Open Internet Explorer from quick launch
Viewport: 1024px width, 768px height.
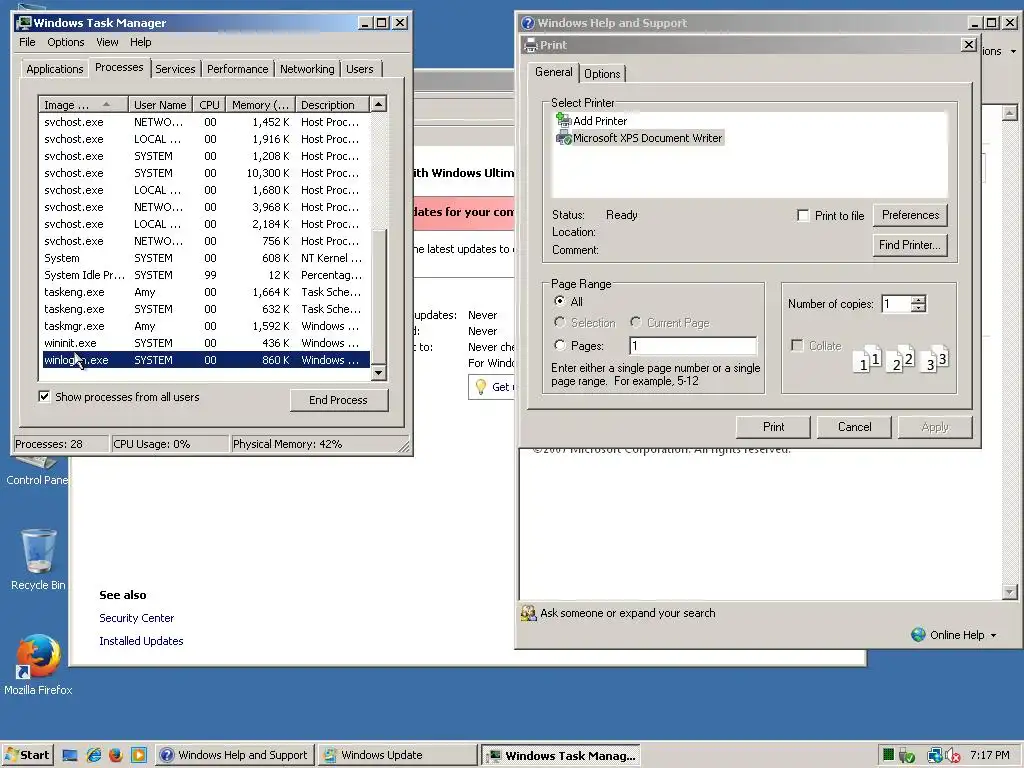tap(93, 755)
